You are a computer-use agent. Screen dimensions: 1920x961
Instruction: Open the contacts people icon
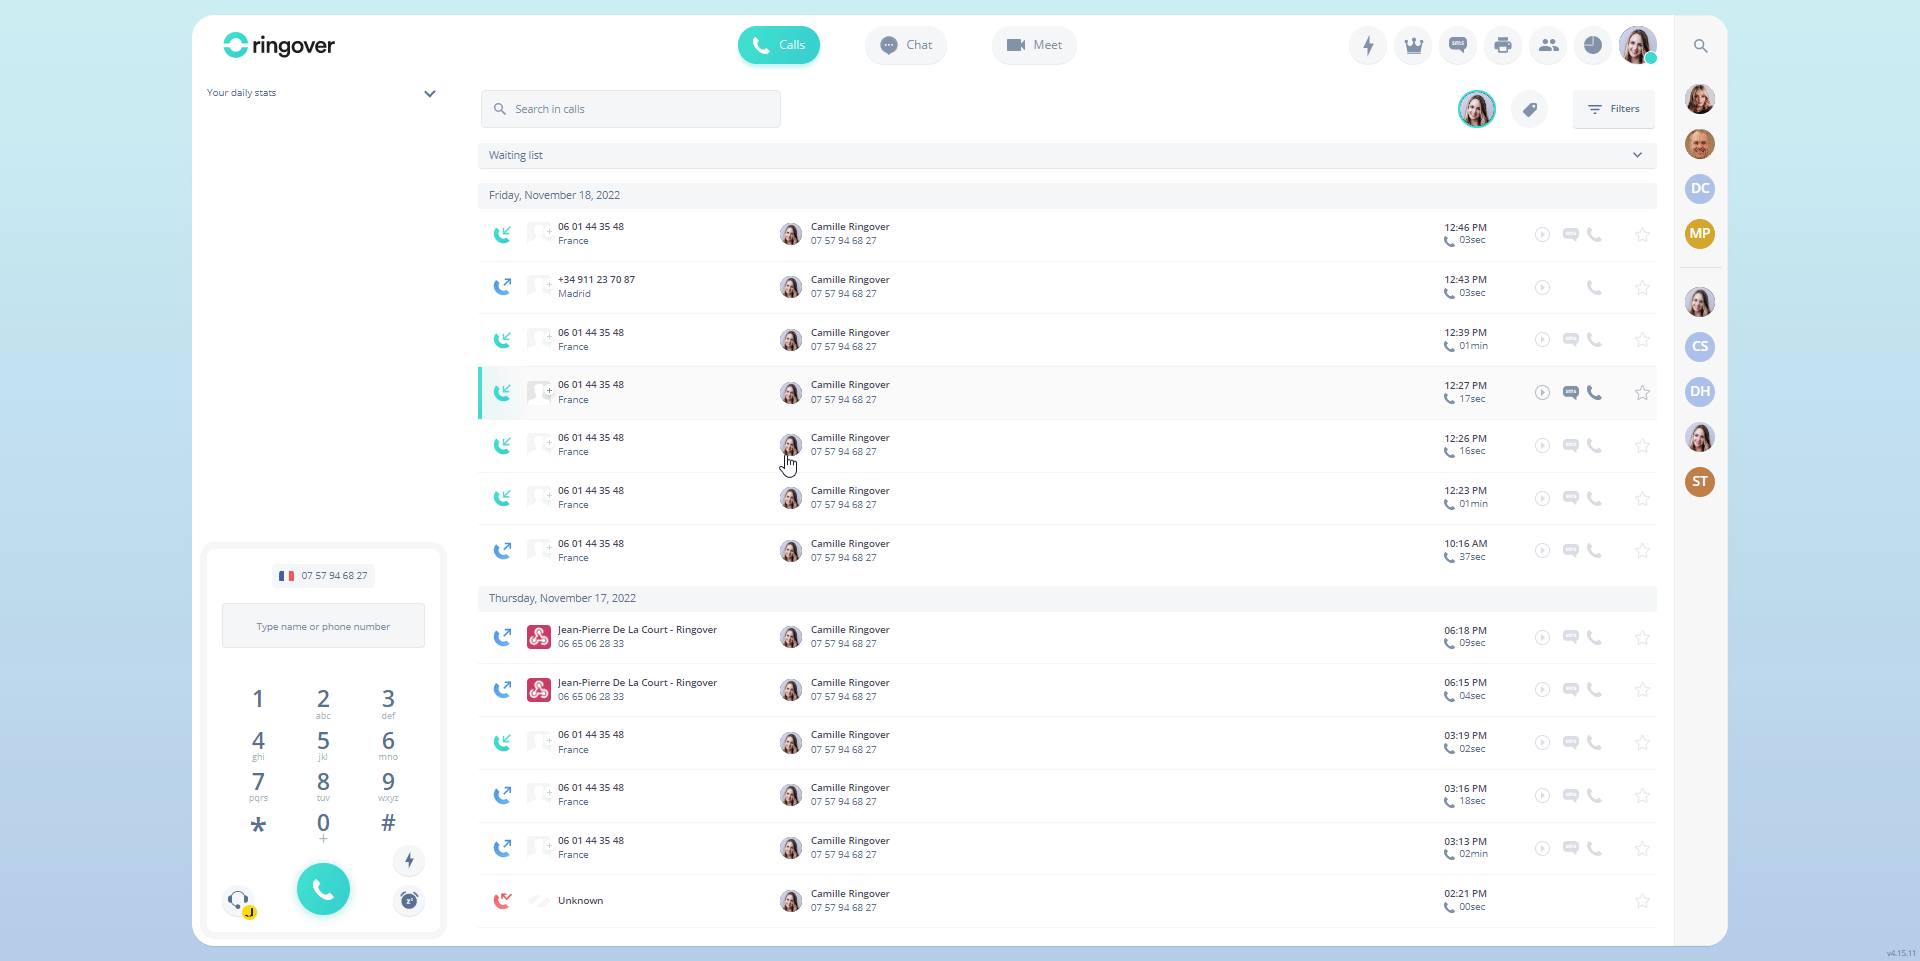click(x=1548, y=45)
